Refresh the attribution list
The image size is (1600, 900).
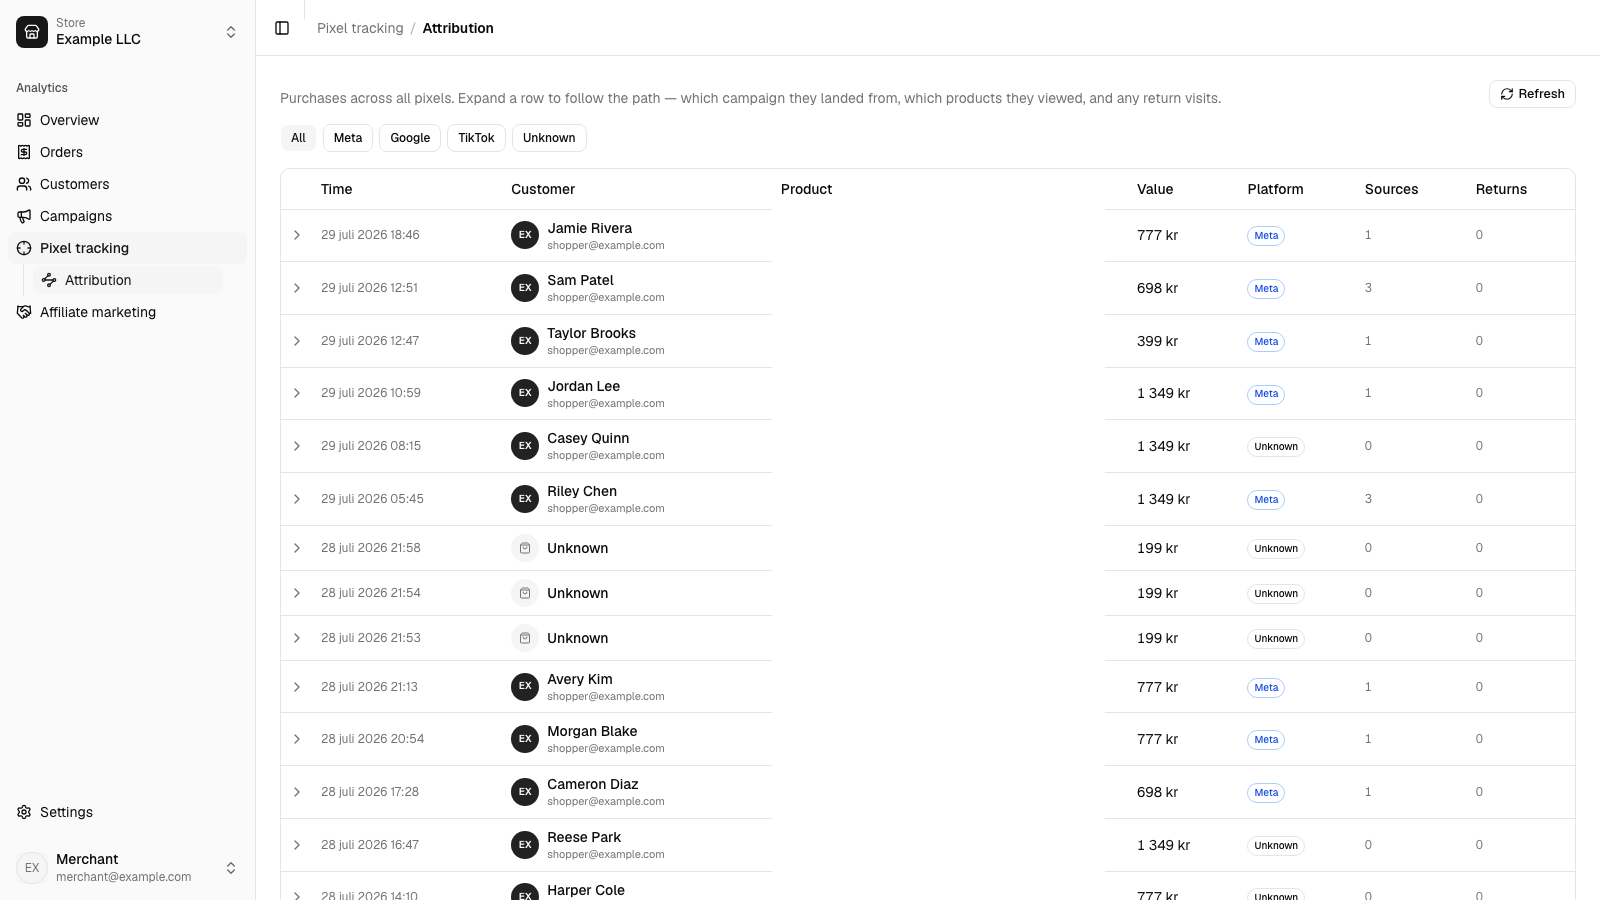(x=1532, y=94)
